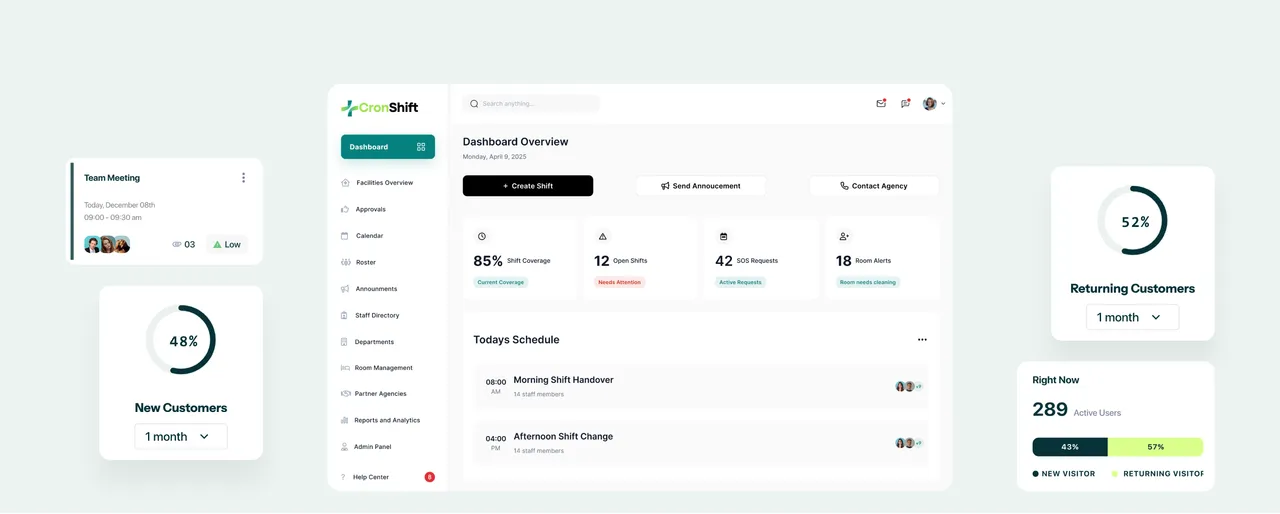Image resolution: width=1280 pixels, height=514 pixels.
Task: Open the Morning Shift Handover row
Action: coord(702,386)
